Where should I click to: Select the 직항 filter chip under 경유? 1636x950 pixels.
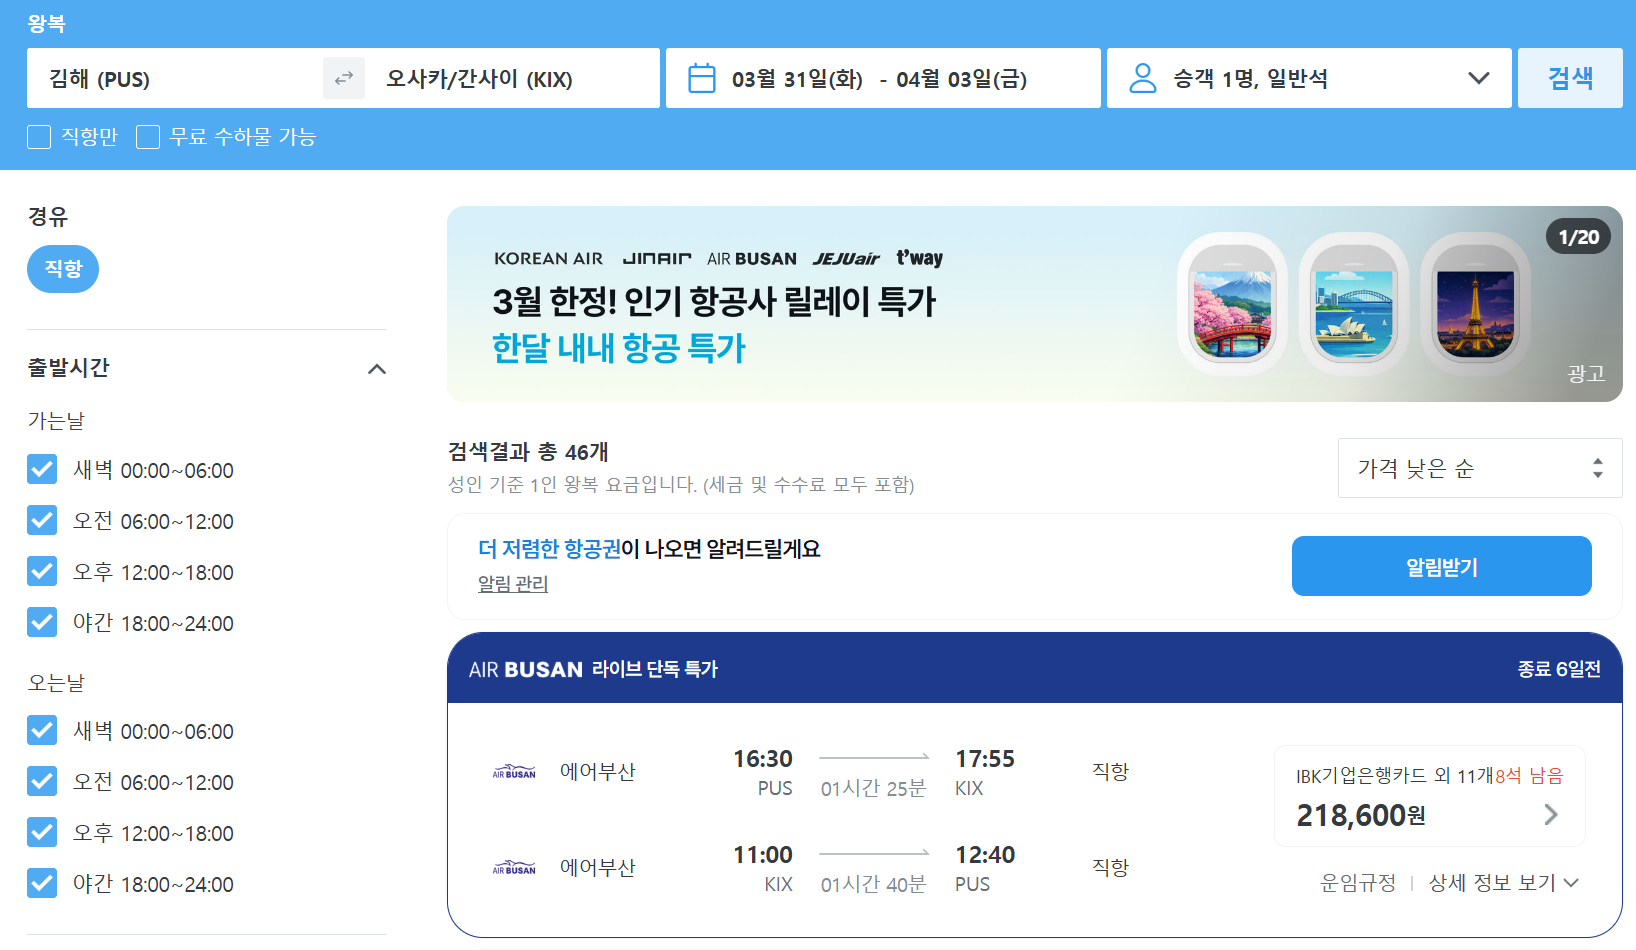[62, 268]
